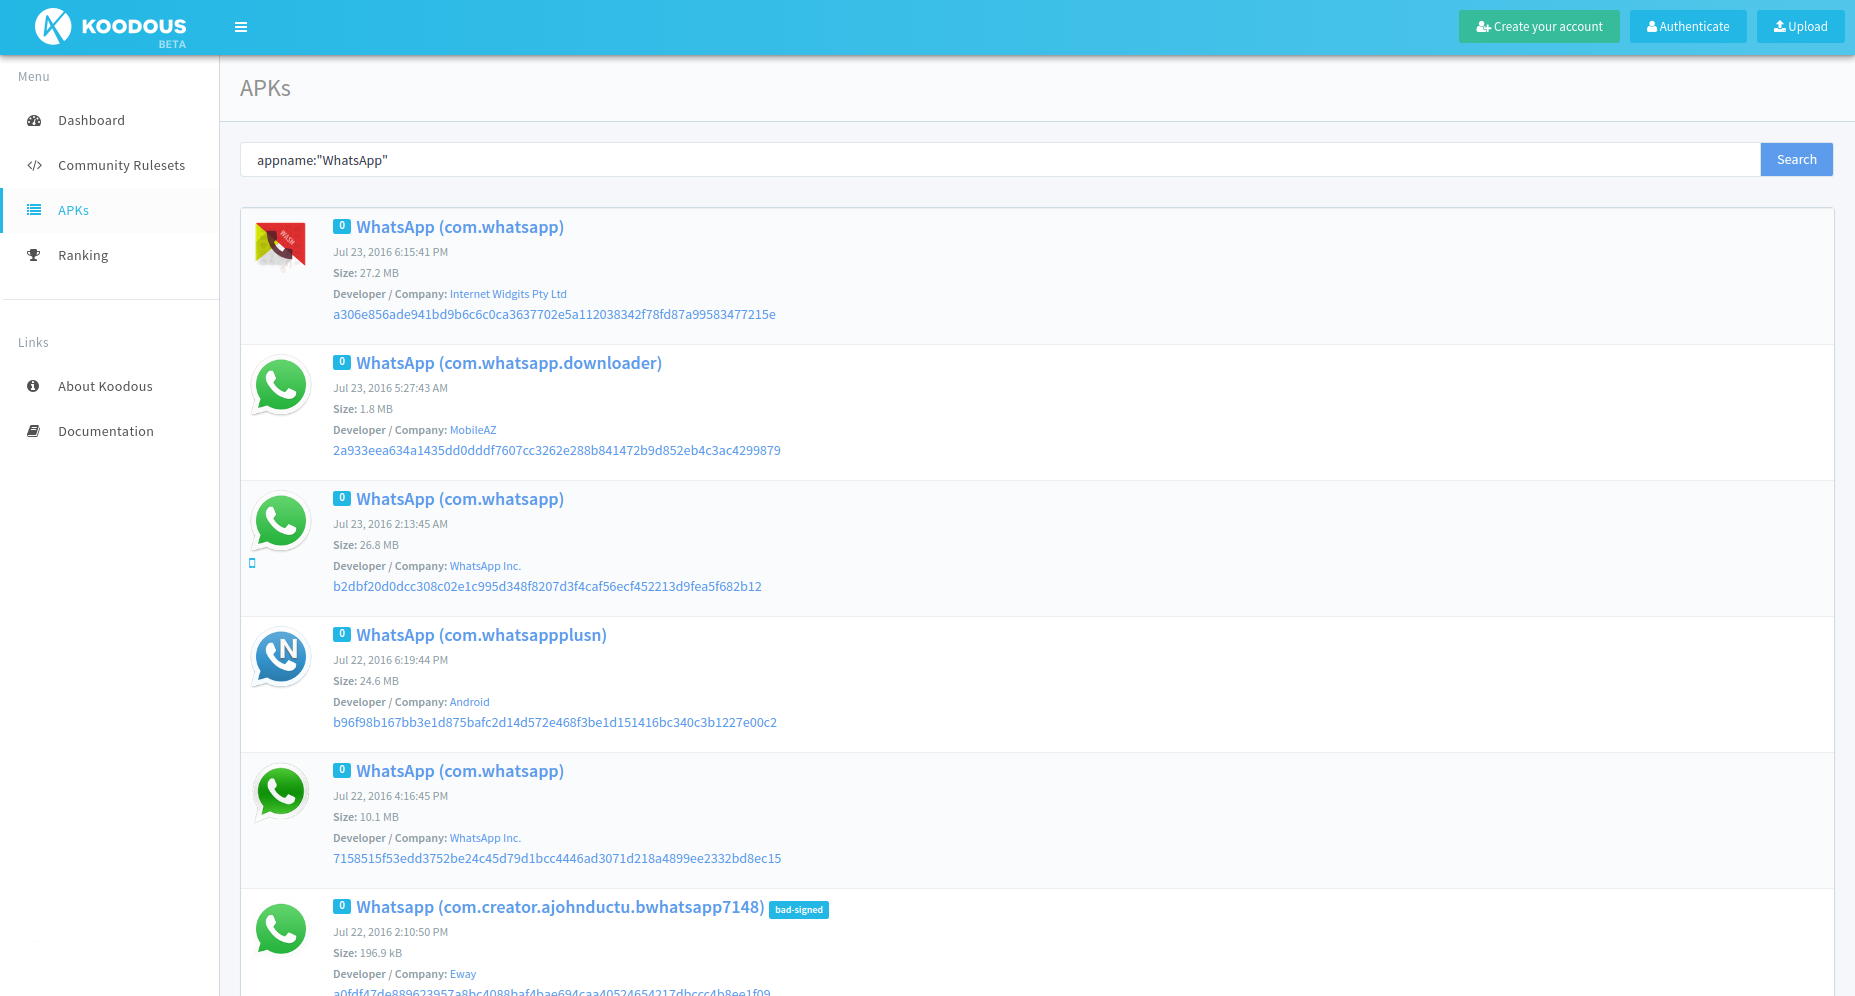
Task: Open red flag WhatsApp app thumbnail
Action: pyautogui.click(x=280, y=246)
